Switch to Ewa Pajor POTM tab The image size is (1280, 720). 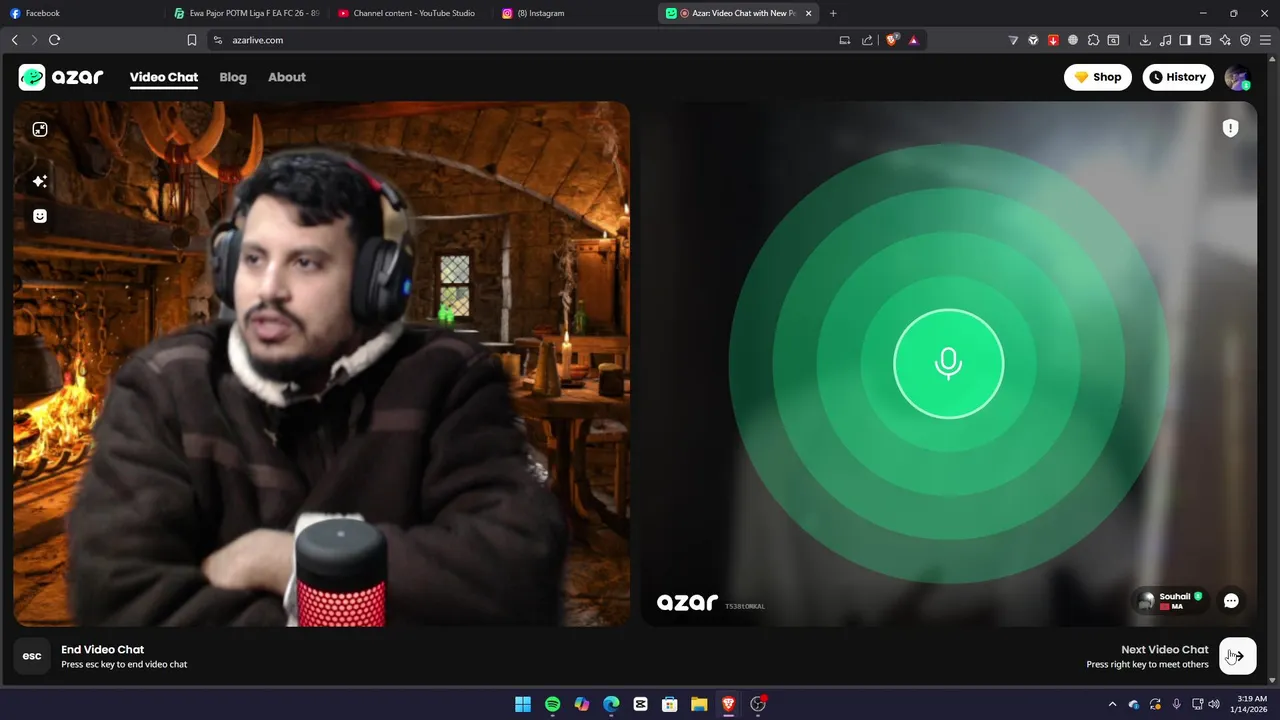[x=245, y=13]
